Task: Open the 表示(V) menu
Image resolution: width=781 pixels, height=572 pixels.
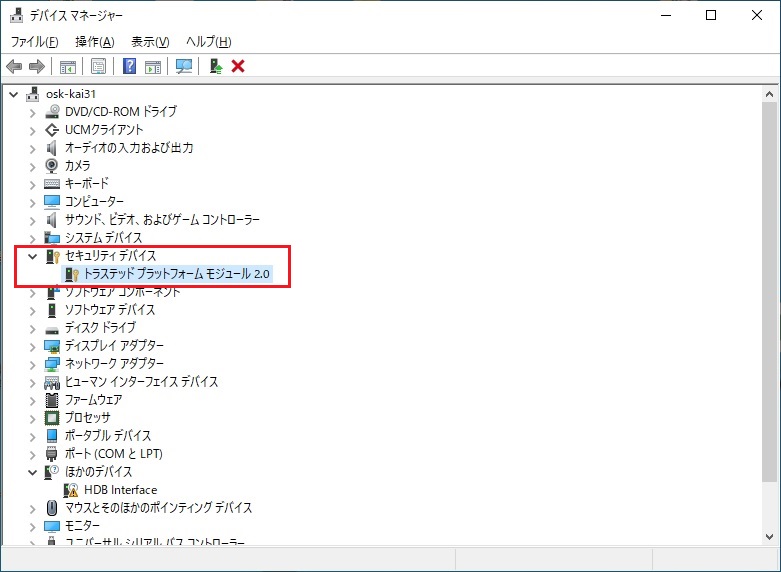Action: (150, 42)
